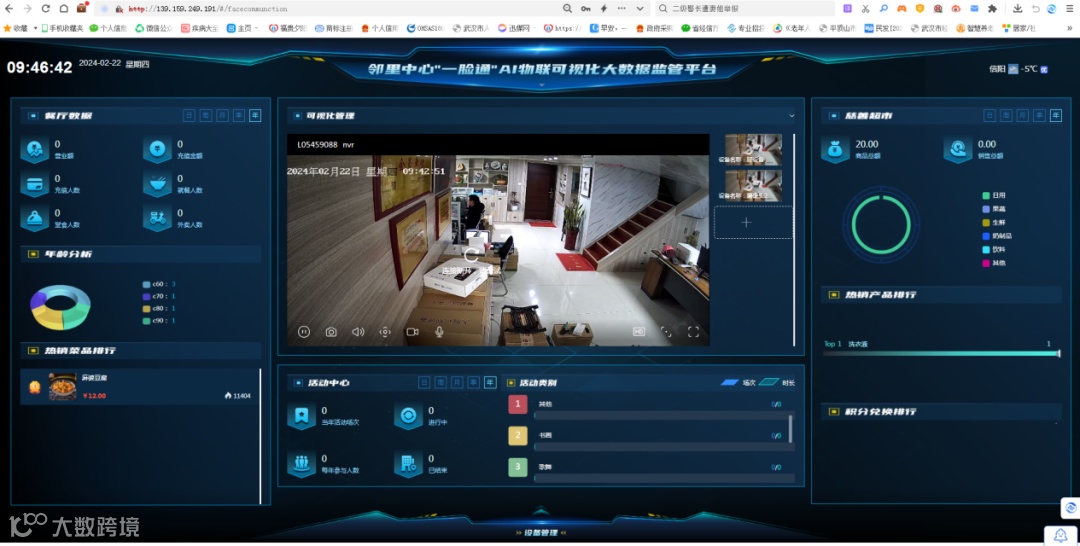The height and width of the screenshot is (546, 1080).
Task: Toggle the 生鲜 category legend
Action: pyautogui.click(x=995, y=222)
